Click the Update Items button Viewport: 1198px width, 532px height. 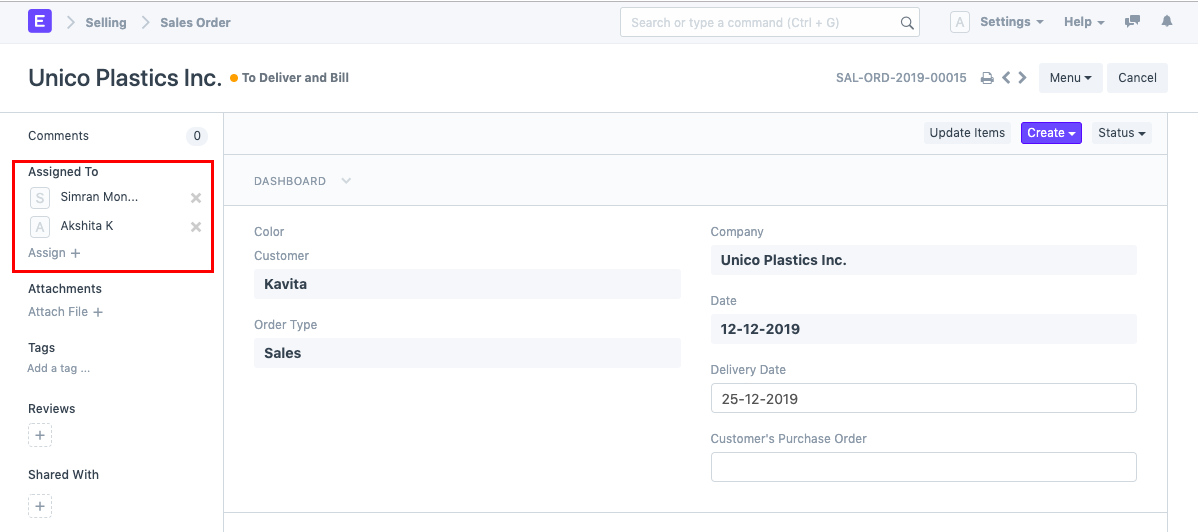click(x=967, y=133)
